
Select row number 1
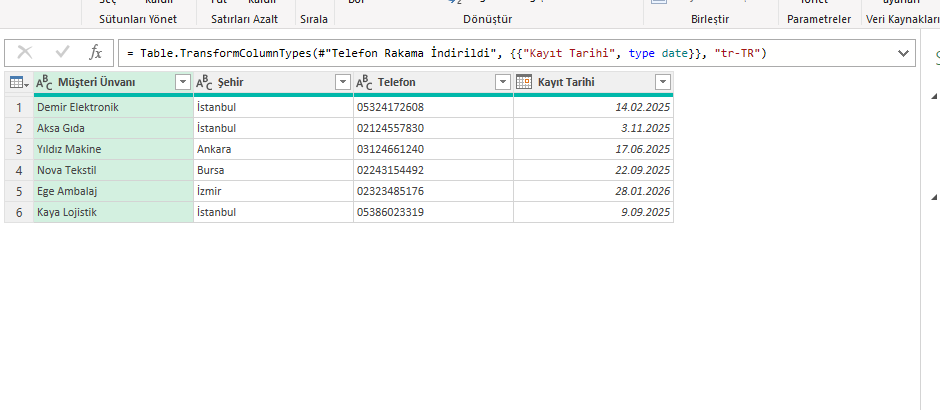19,107
